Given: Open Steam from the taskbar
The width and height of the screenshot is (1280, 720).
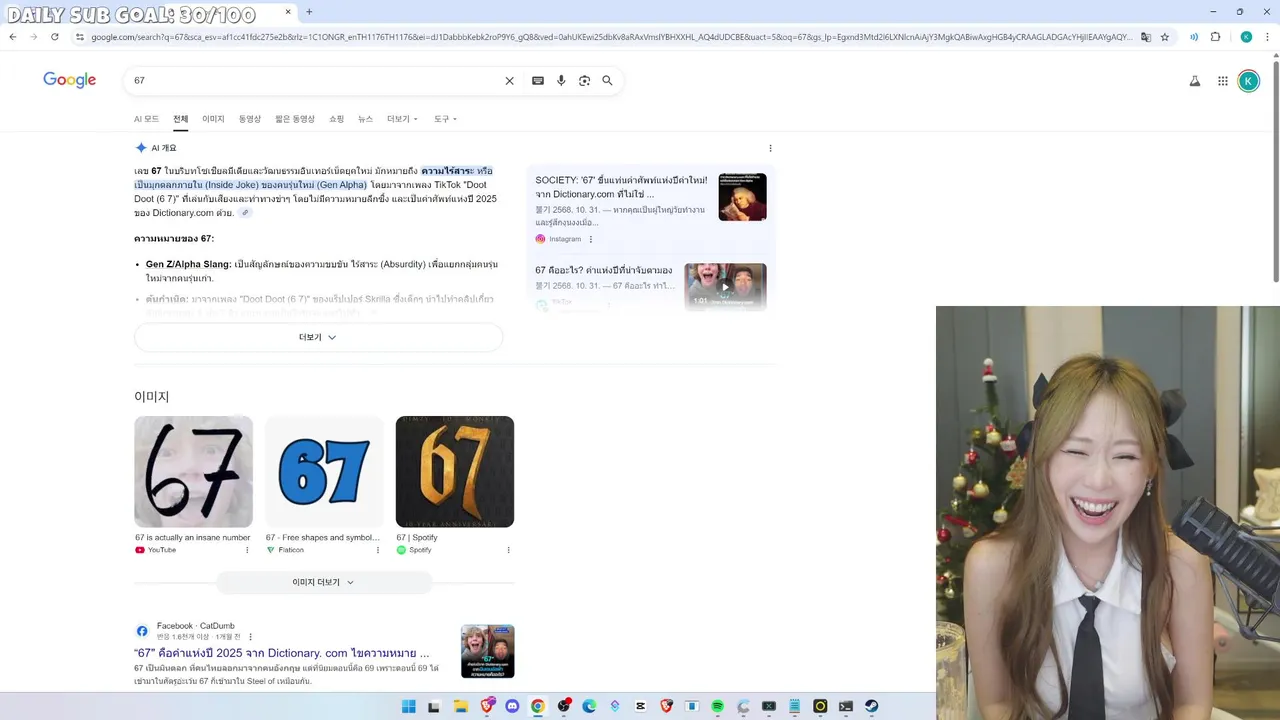Looking at the screenshot, I should (x=871, y=706).
